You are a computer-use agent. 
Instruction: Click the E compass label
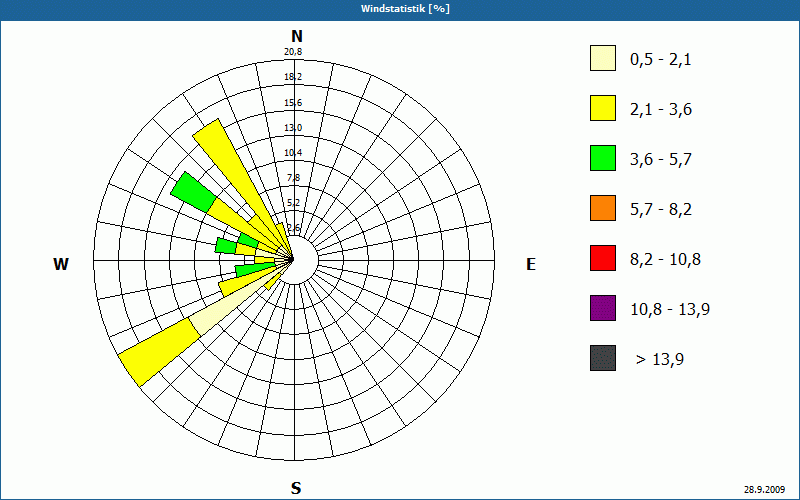point(531,264)
